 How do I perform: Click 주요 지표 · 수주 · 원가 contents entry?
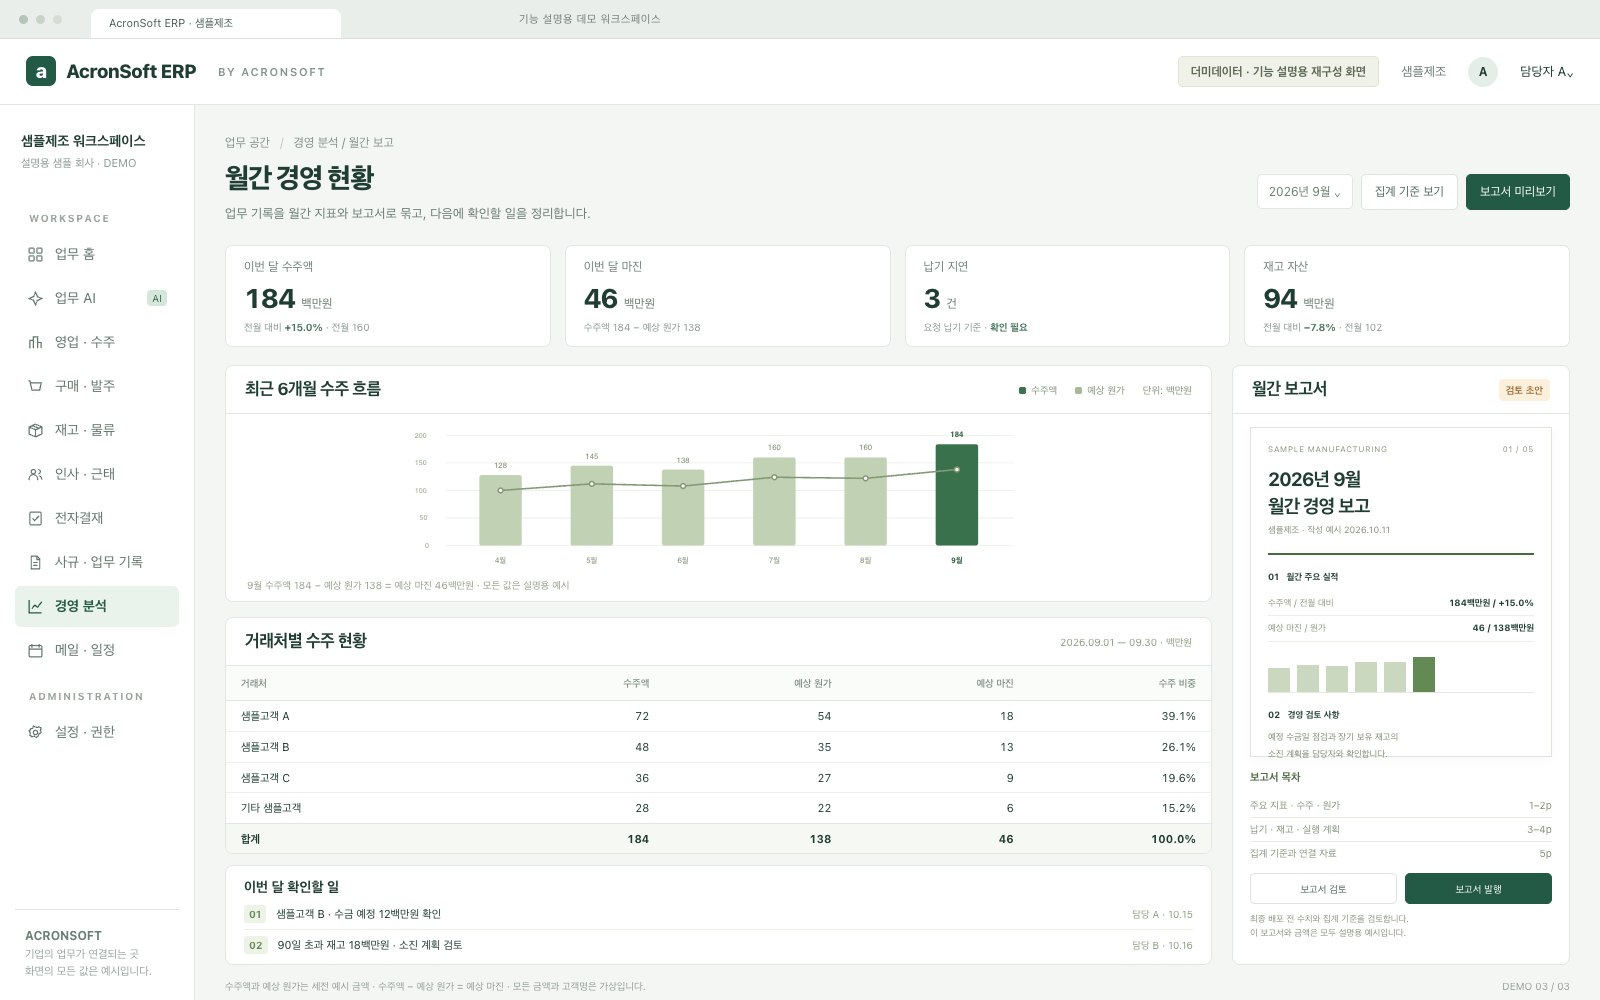tap(1400, 805)
